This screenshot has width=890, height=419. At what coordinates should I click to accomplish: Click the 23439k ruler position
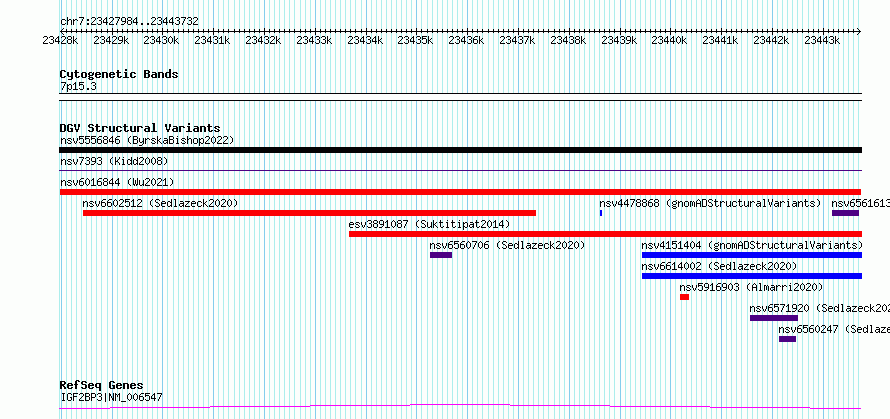pyautogui.click(x=619, y=40)
